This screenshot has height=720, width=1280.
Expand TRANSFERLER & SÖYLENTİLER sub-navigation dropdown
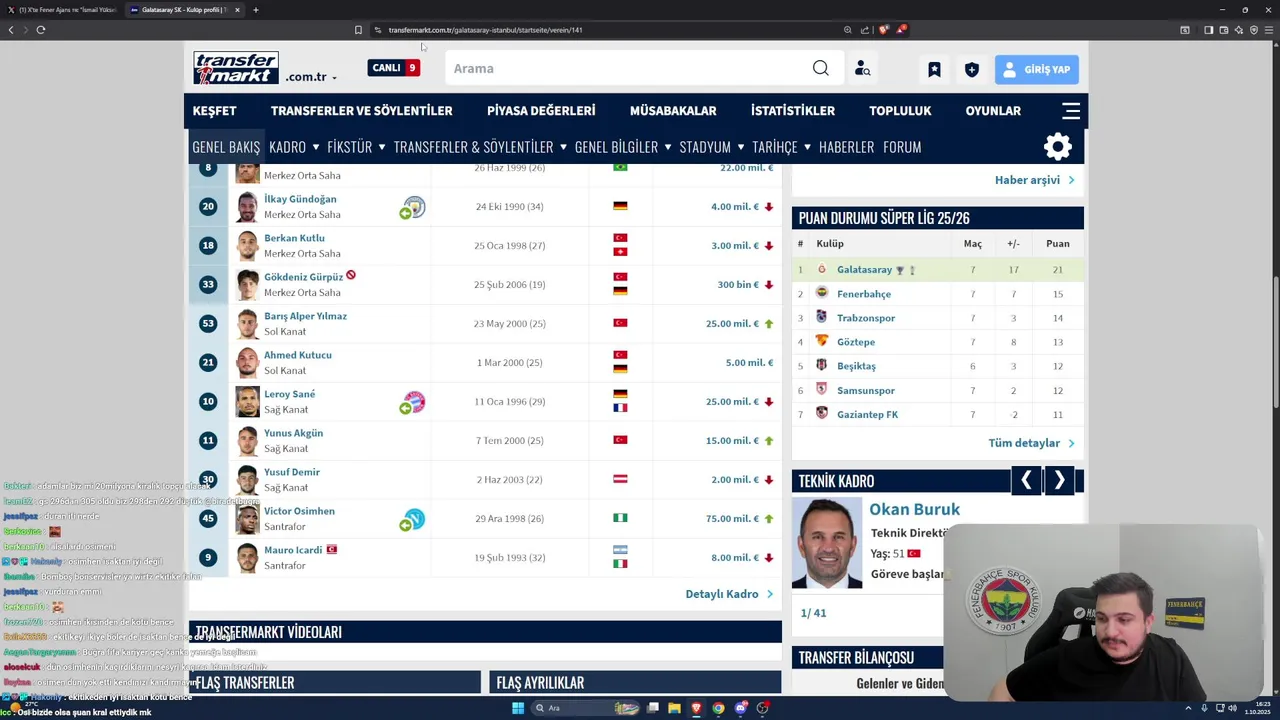point(563,147)
